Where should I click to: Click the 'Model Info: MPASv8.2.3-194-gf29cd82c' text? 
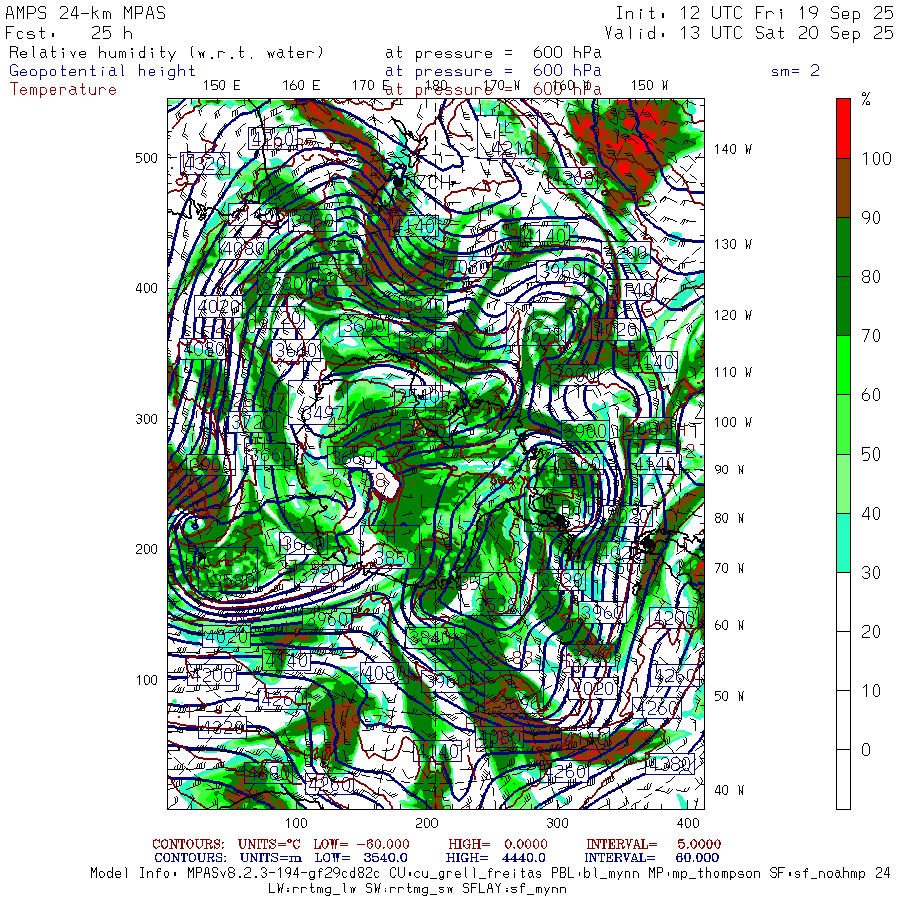(x=235, y=874)
